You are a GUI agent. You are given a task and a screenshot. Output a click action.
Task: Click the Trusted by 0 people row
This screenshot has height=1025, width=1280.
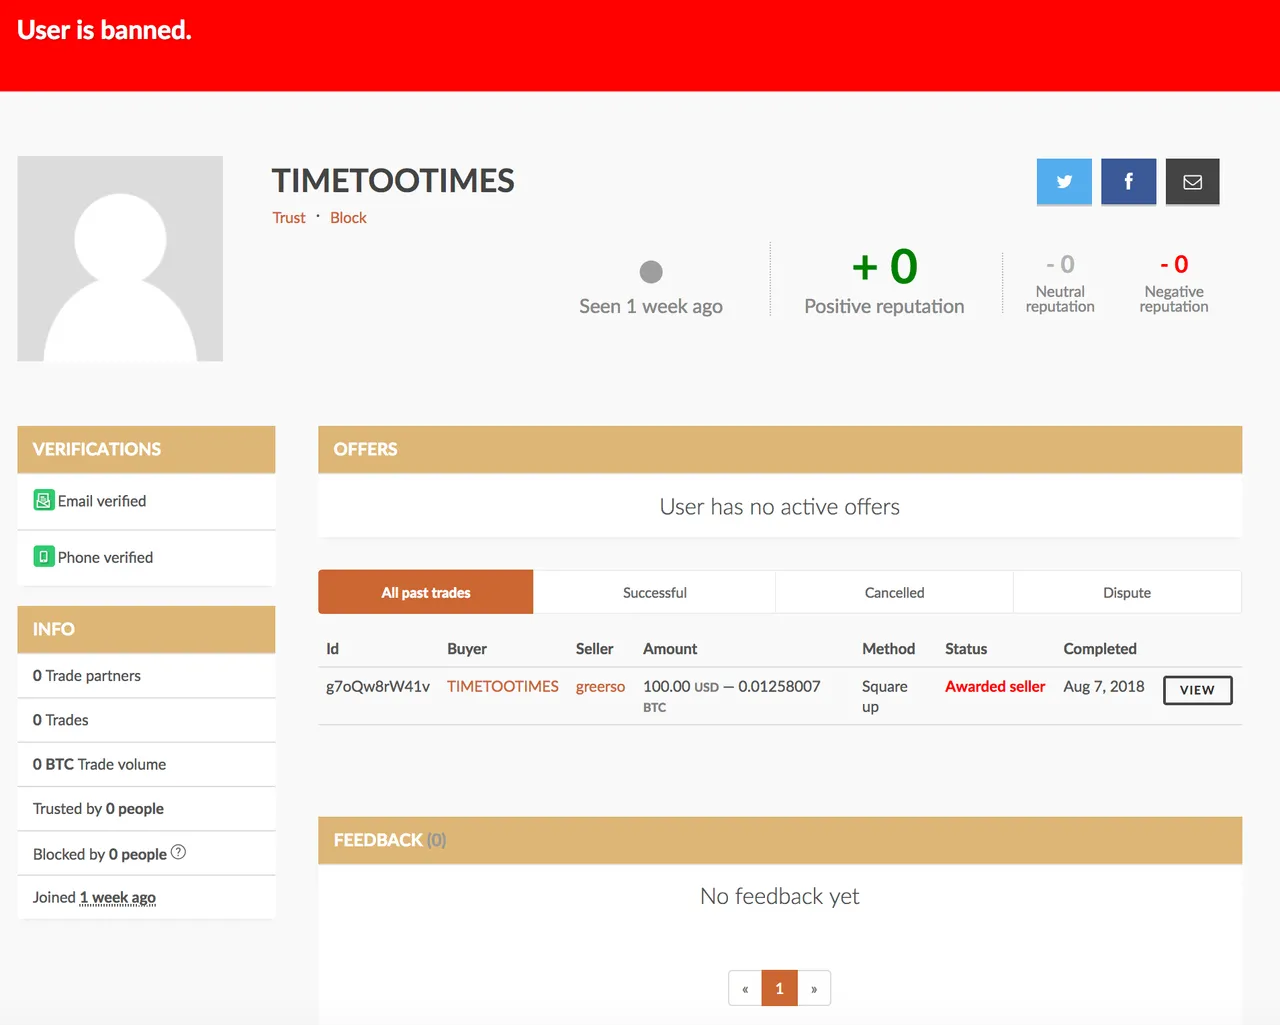(146, 808)
